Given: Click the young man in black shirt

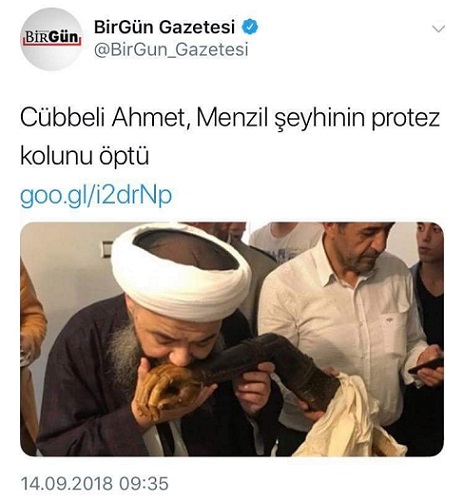Looking at the screenshot, I should coord(428,293).
